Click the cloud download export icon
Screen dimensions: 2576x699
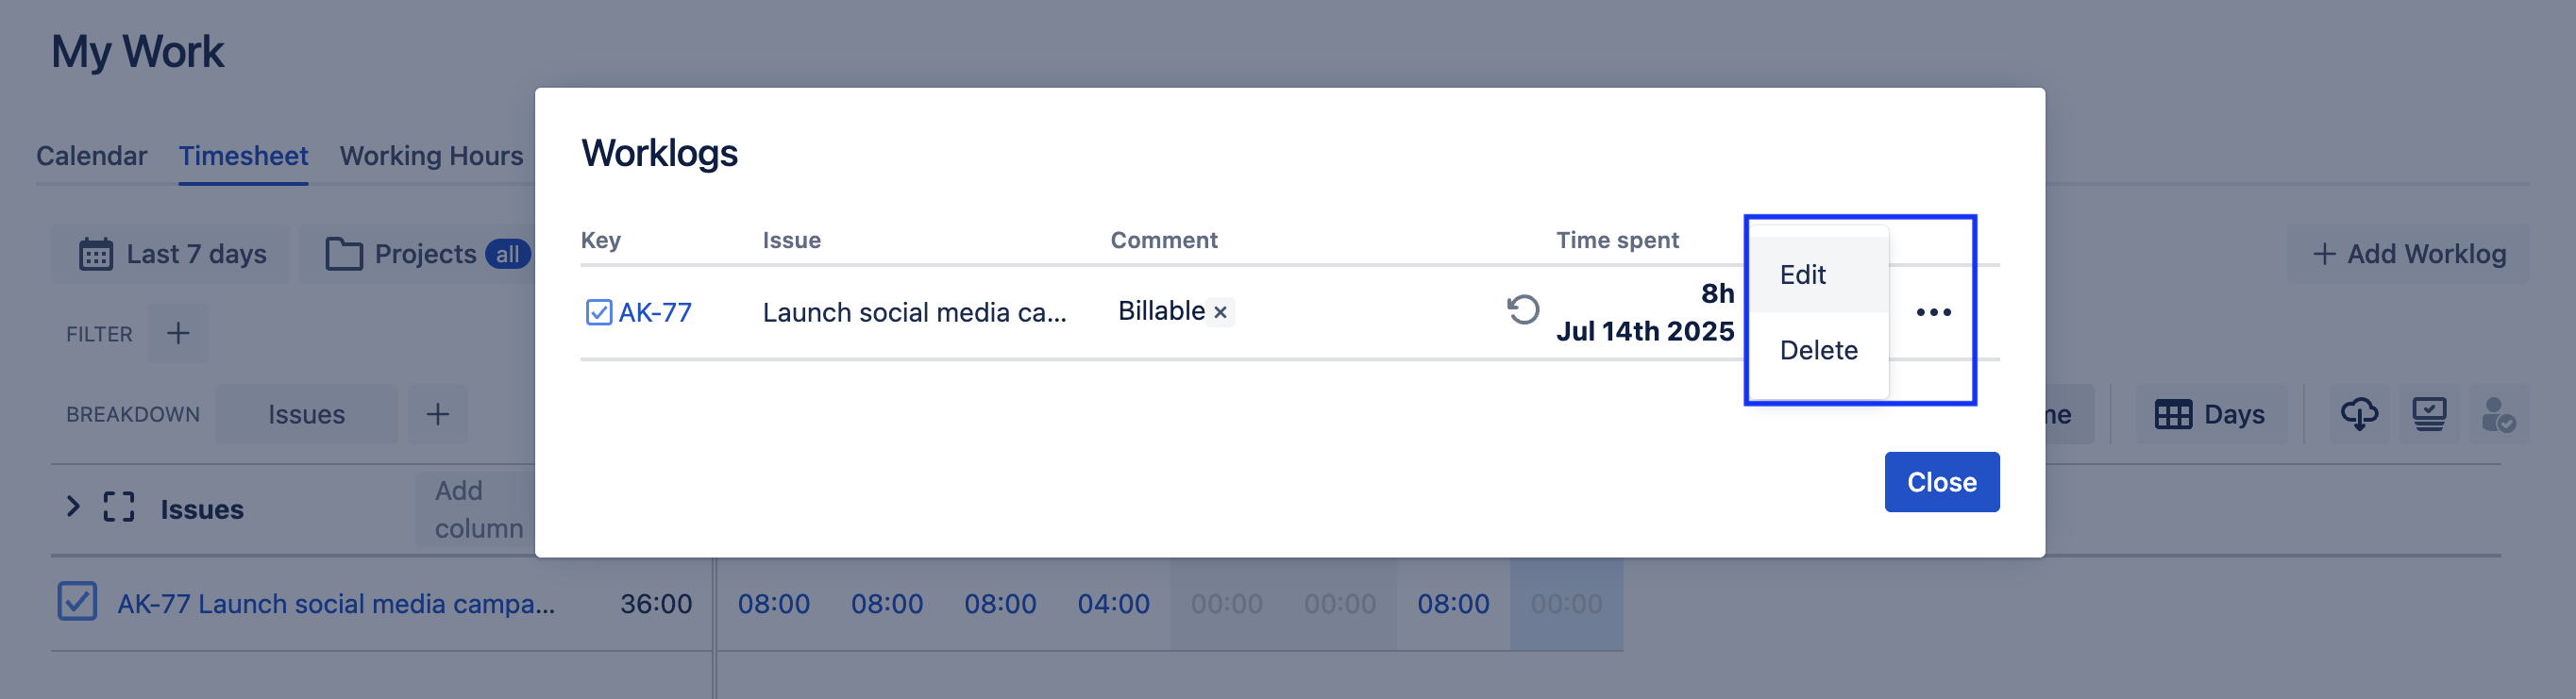[x=2359, y=414]
